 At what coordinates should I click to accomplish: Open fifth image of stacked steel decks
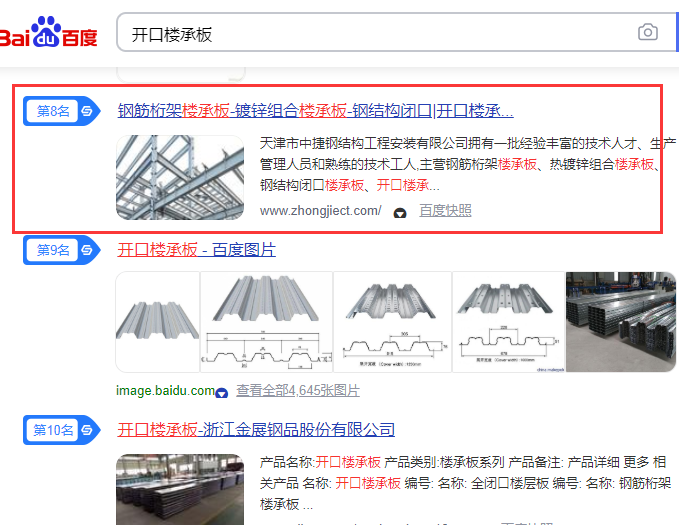pyautogui.click(x=621, y=322)
